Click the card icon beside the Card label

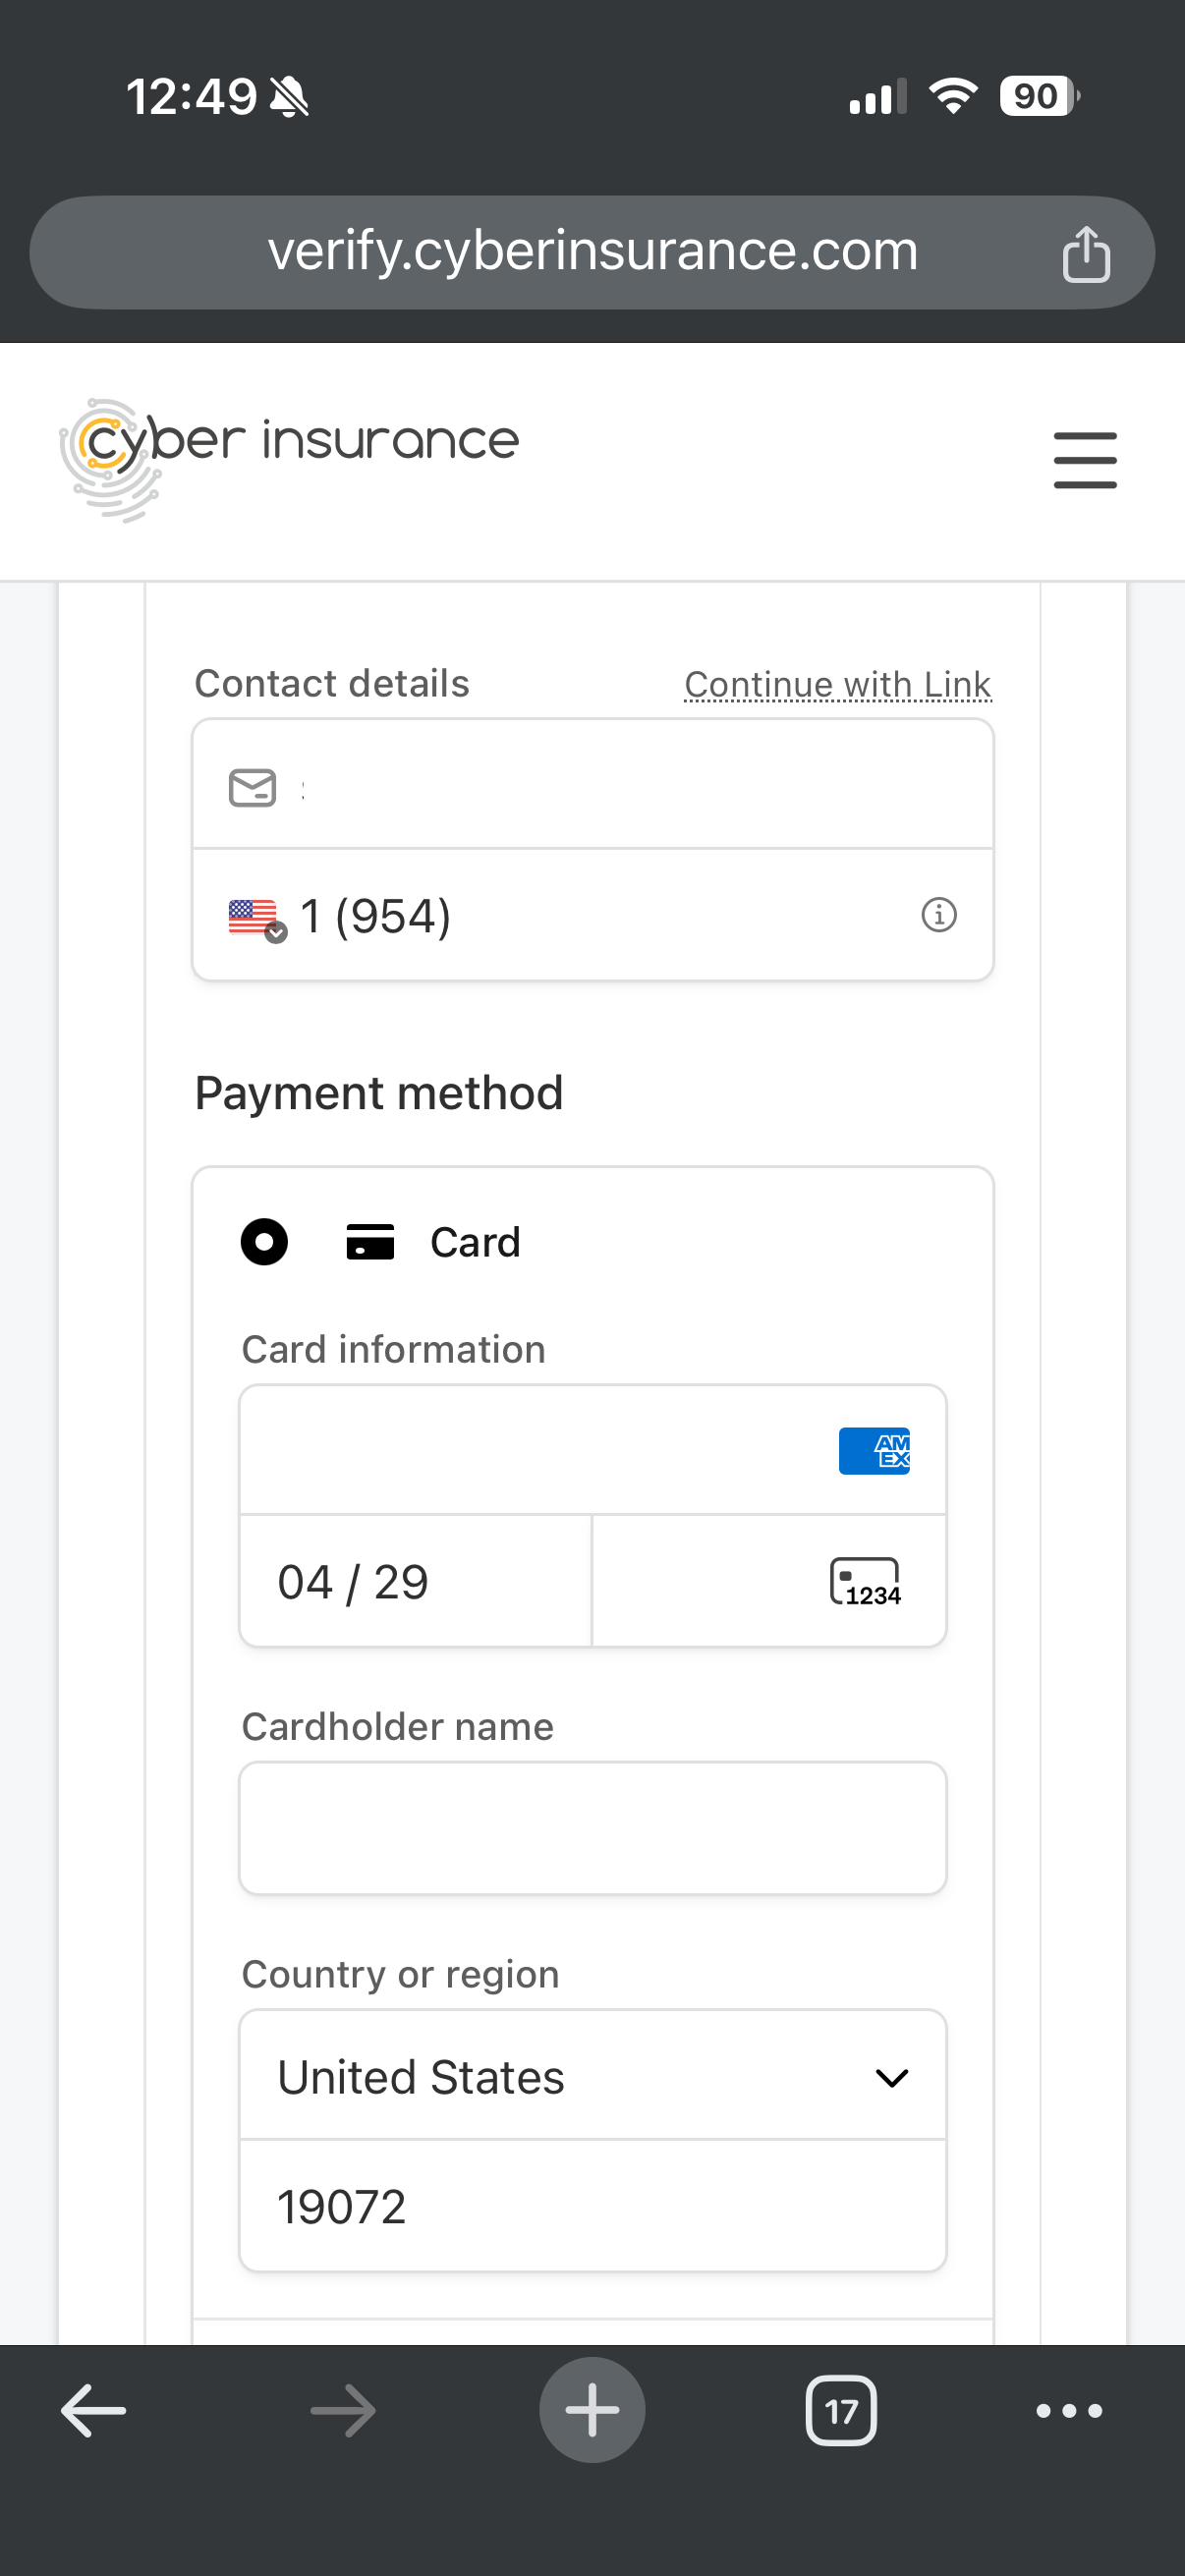[x=370, y=1242]
